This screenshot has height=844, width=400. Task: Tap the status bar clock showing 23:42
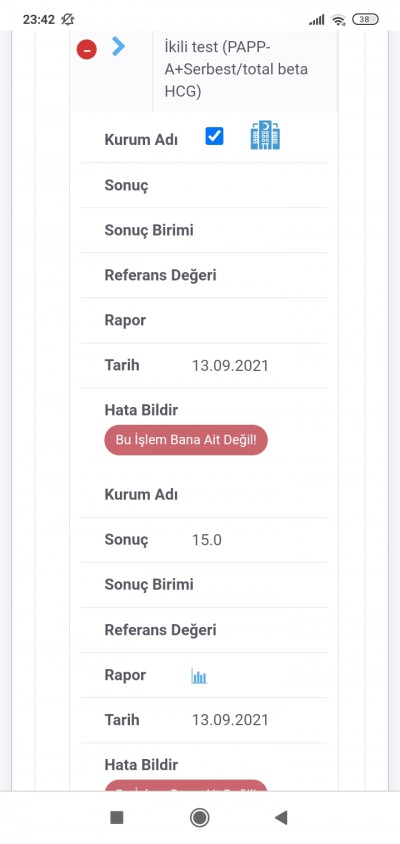click(39, 19)
